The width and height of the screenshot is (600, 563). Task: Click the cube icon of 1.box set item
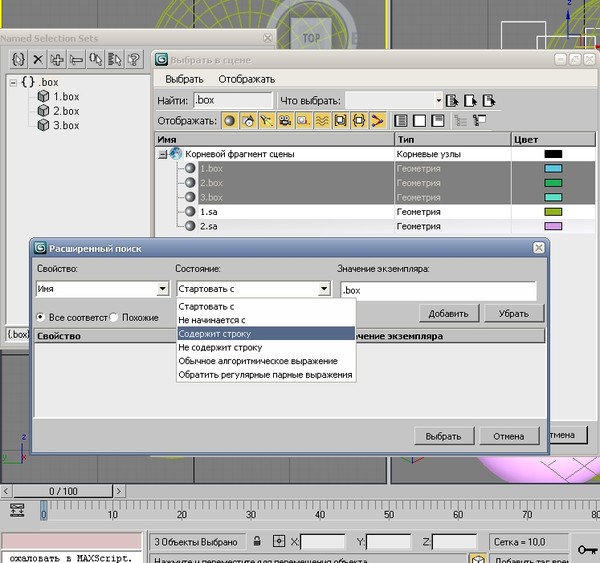(x=43, y=96)
